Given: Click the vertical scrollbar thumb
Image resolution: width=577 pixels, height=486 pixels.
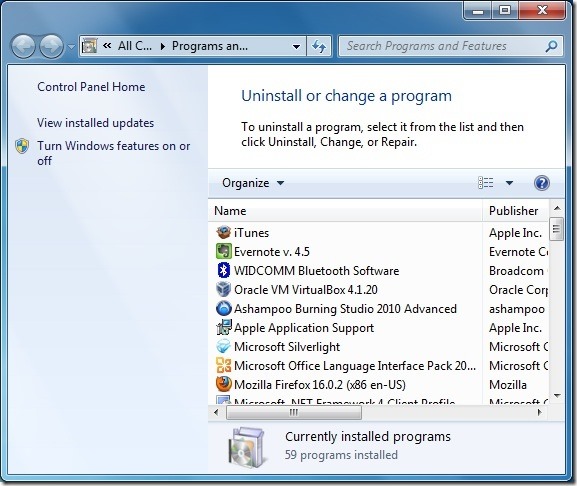Looking at the screenshot, I should 556,229.
